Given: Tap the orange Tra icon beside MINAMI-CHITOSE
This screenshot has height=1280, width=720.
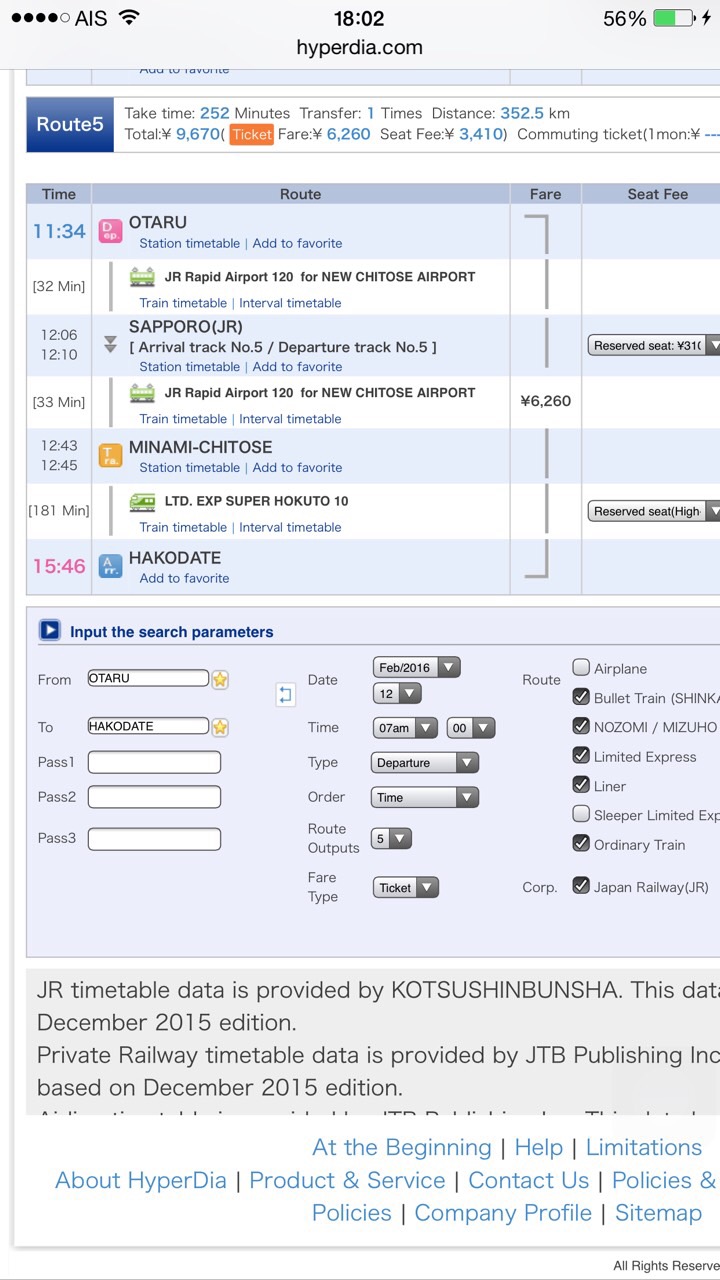Looking at the screenshot, I should pos(110,456).
